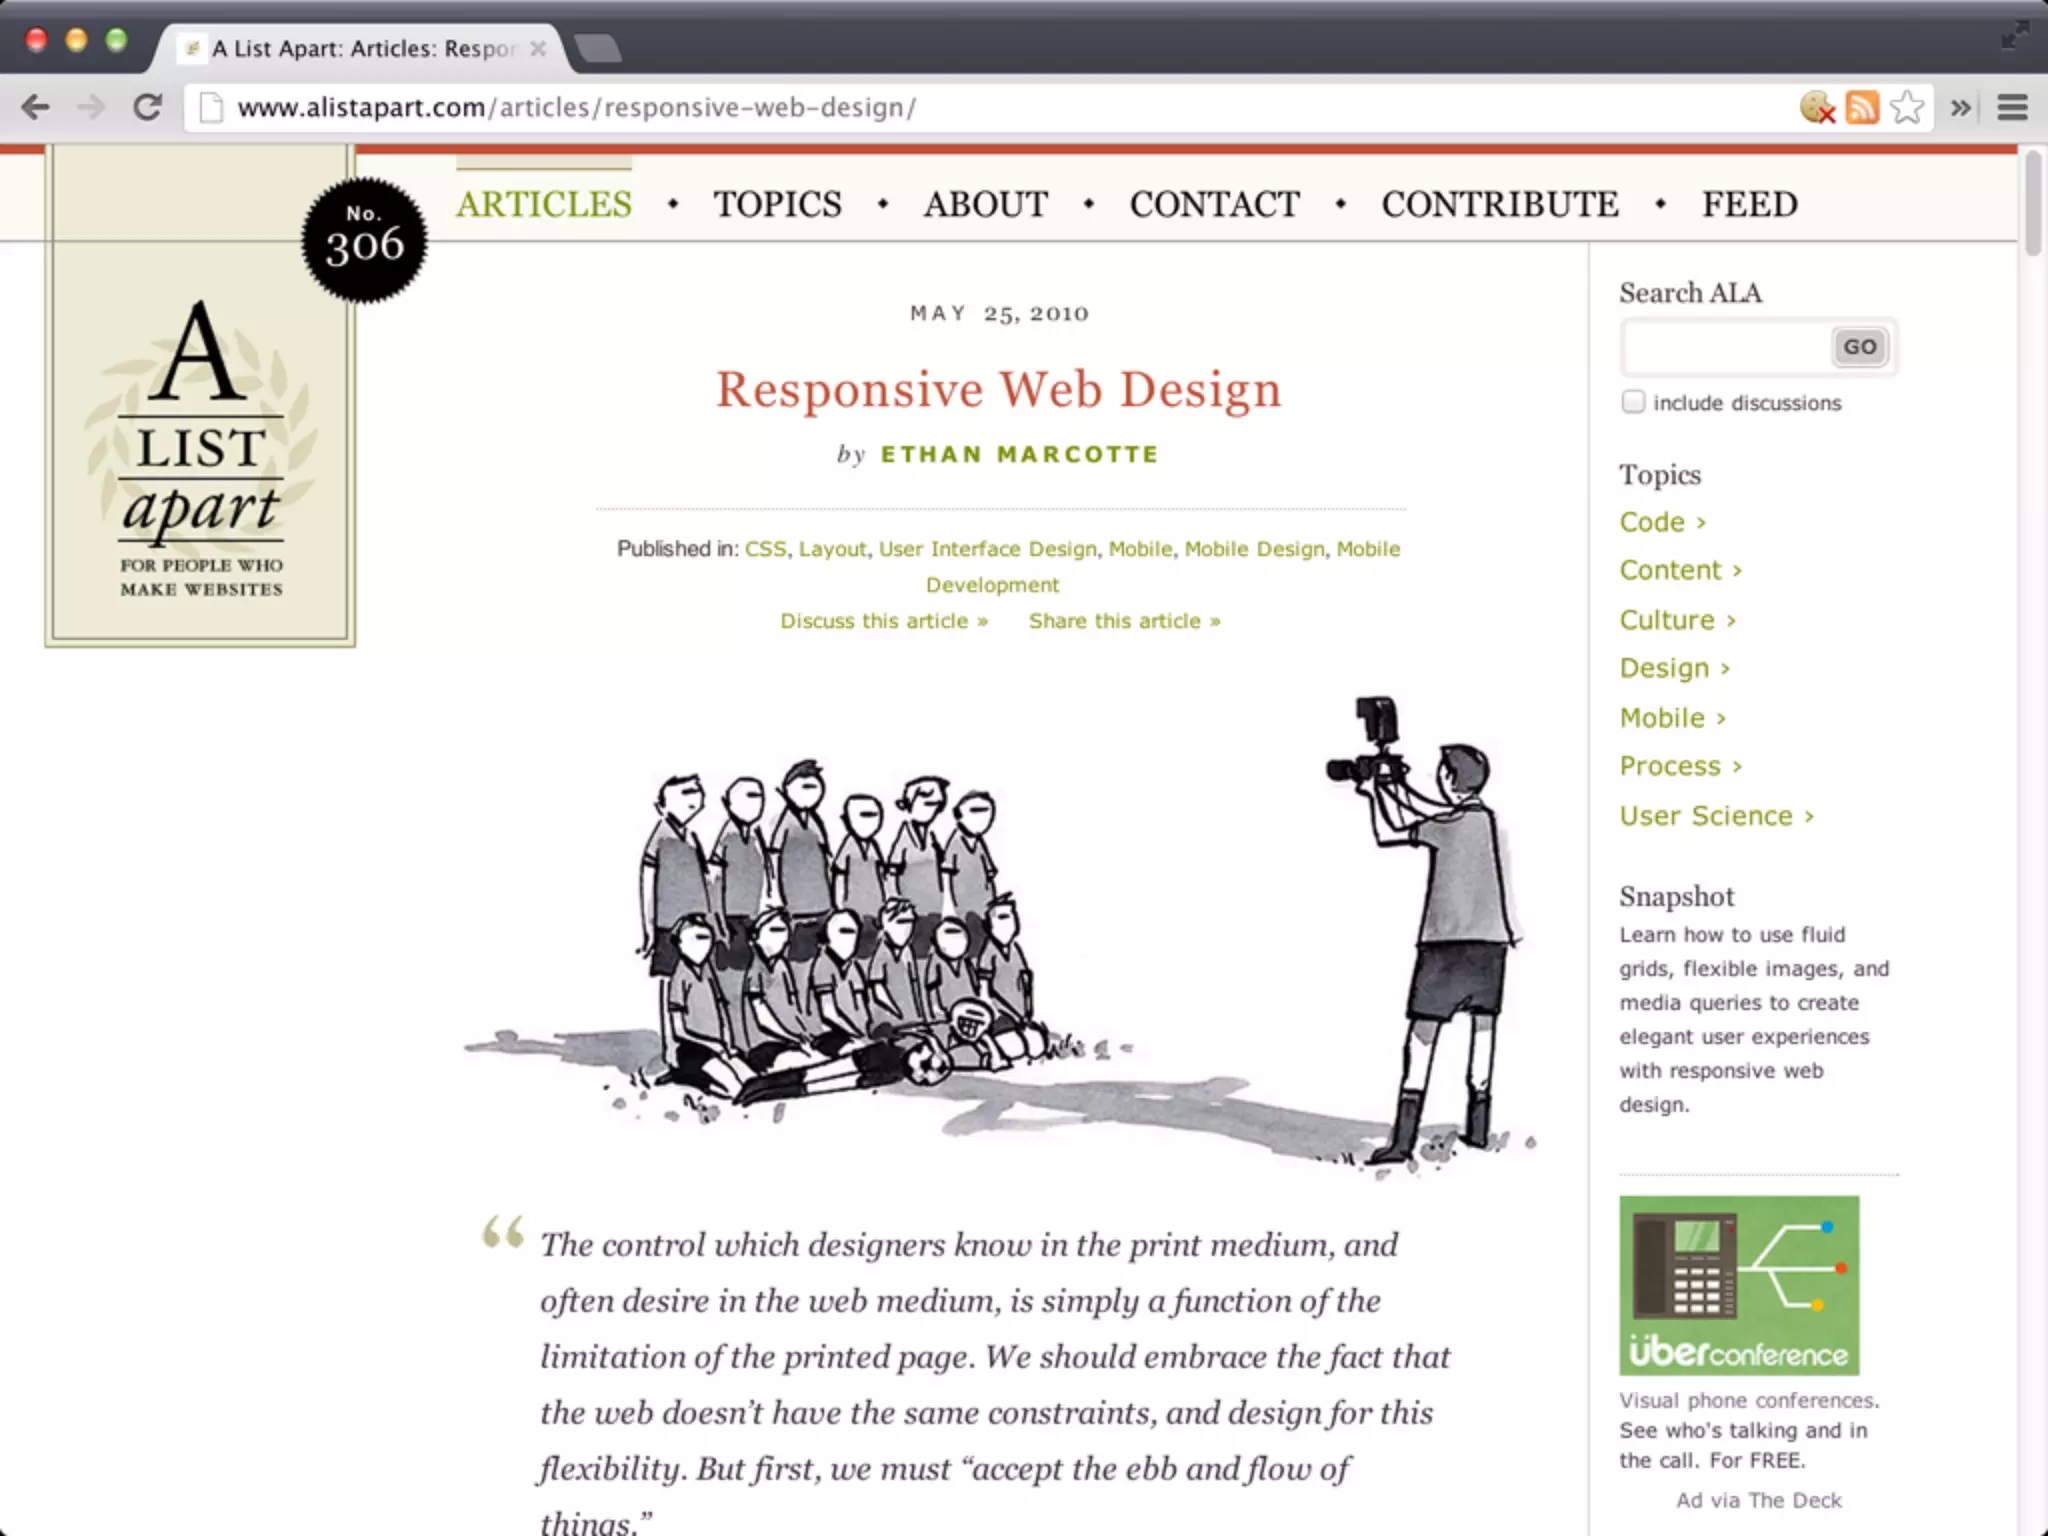Open the Topics navigation item
The width and height of the screenshot is (2048, 1536).
[x=777, y=205]
